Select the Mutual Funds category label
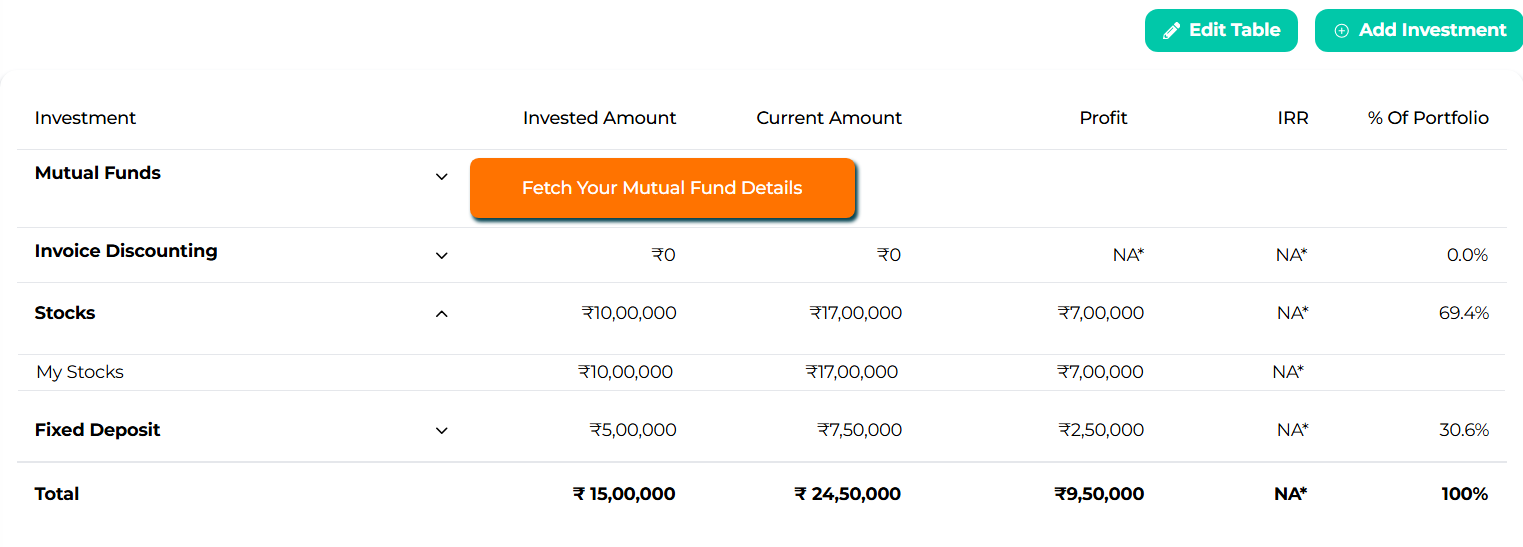This screenshot has height=547, width=1523. (98, 173)
